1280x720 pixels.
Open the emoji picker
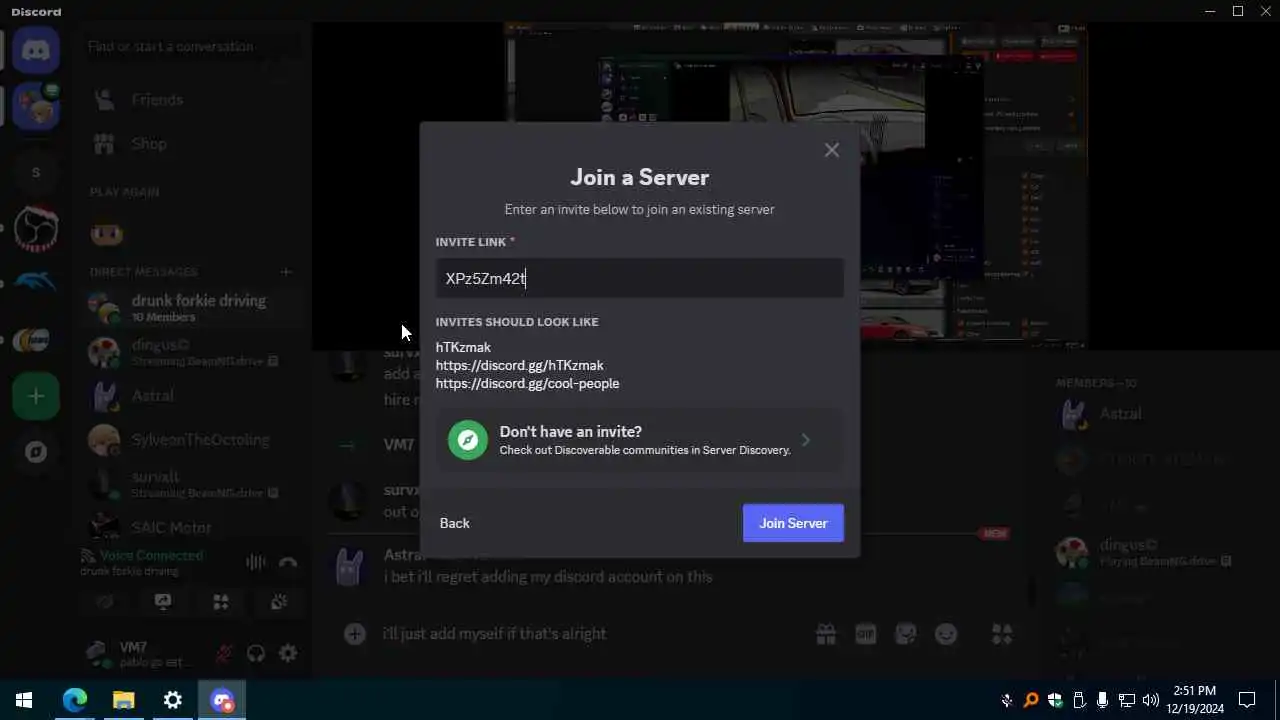[946, 633]
